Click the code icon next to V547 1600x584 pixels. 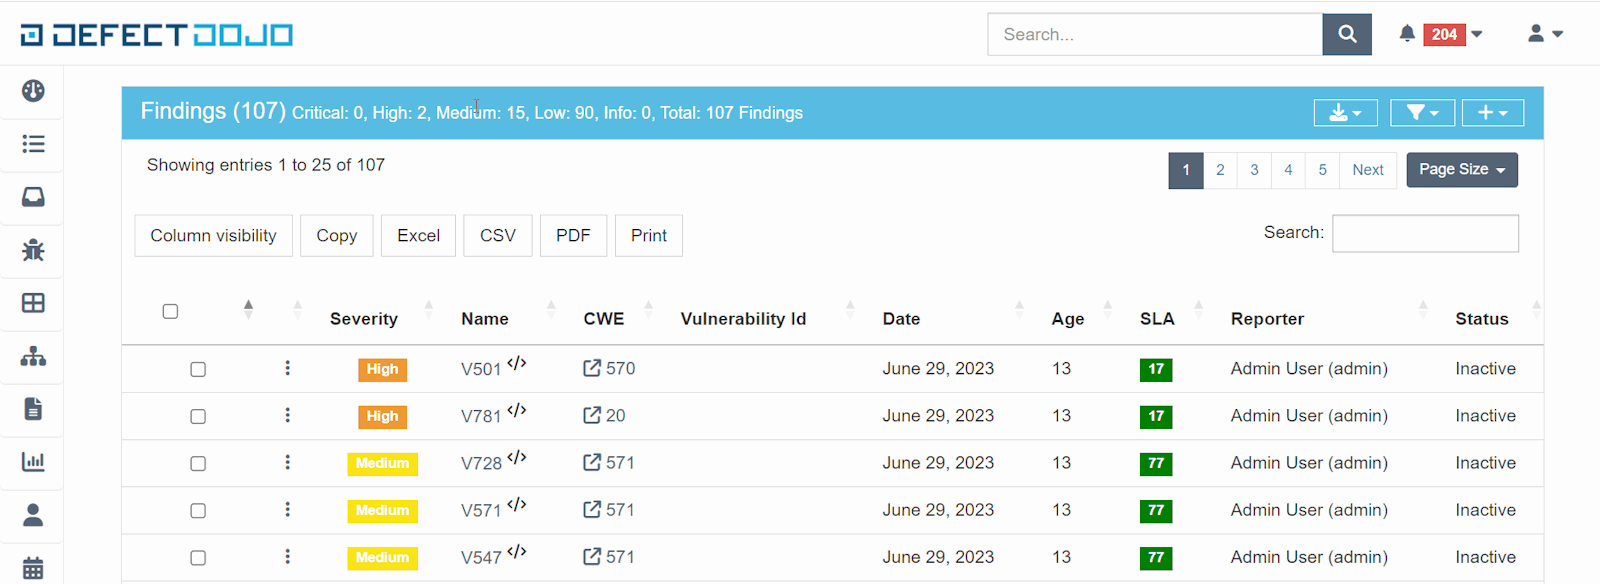pos(516,551)
